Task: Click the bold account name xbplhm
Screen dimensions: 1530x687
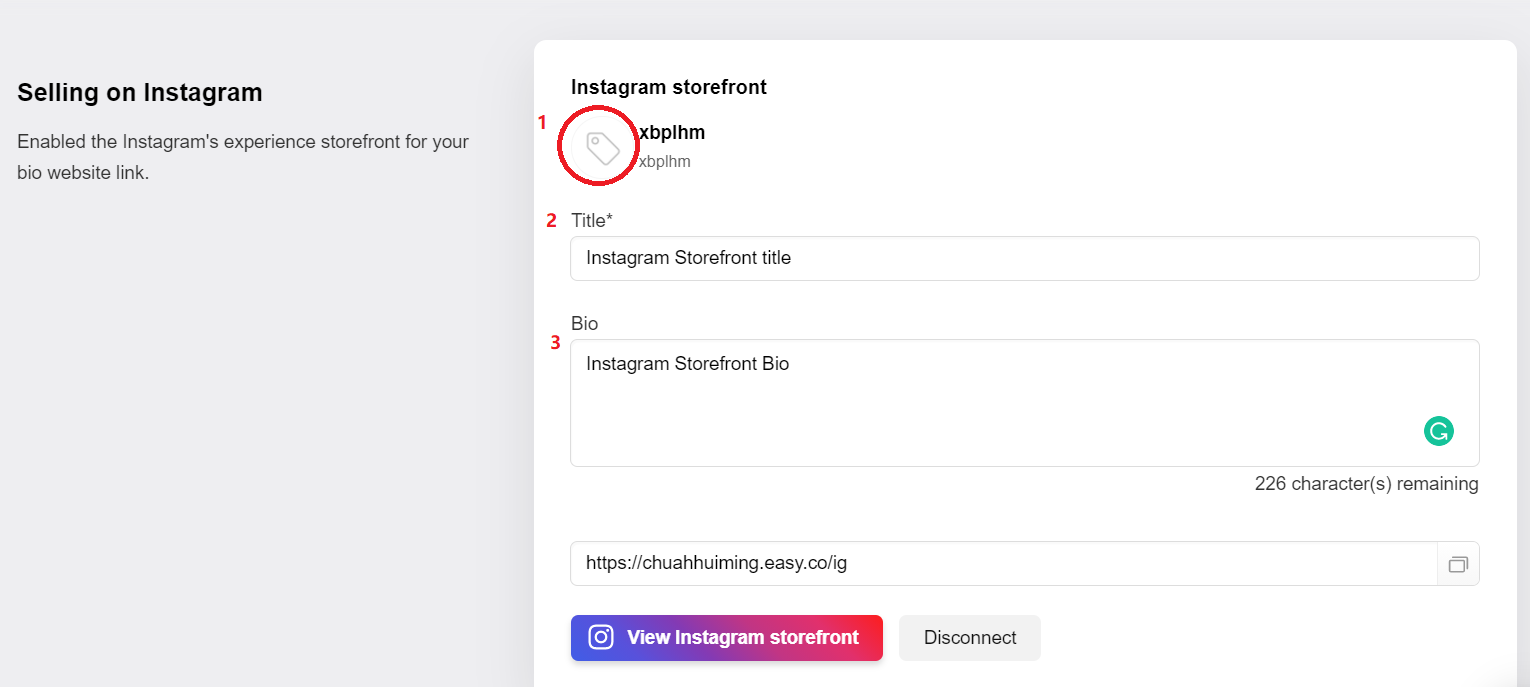Action: (x=672, y=133)
